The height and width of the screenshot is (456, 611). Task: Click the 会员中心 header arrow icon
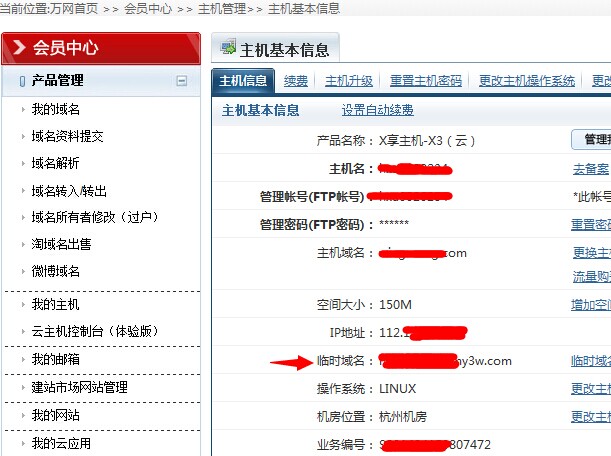click(x=19, y=48)
